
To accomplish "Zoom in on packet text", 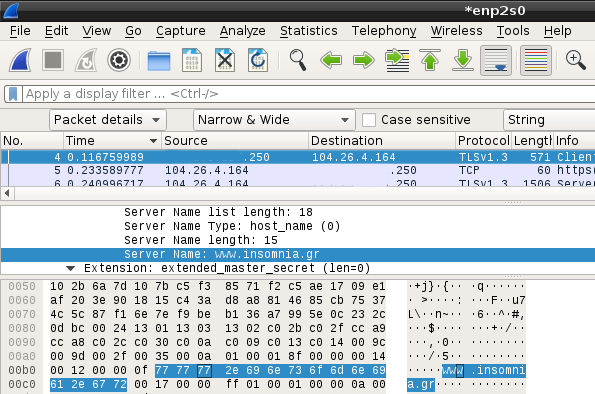I will 576,60.
